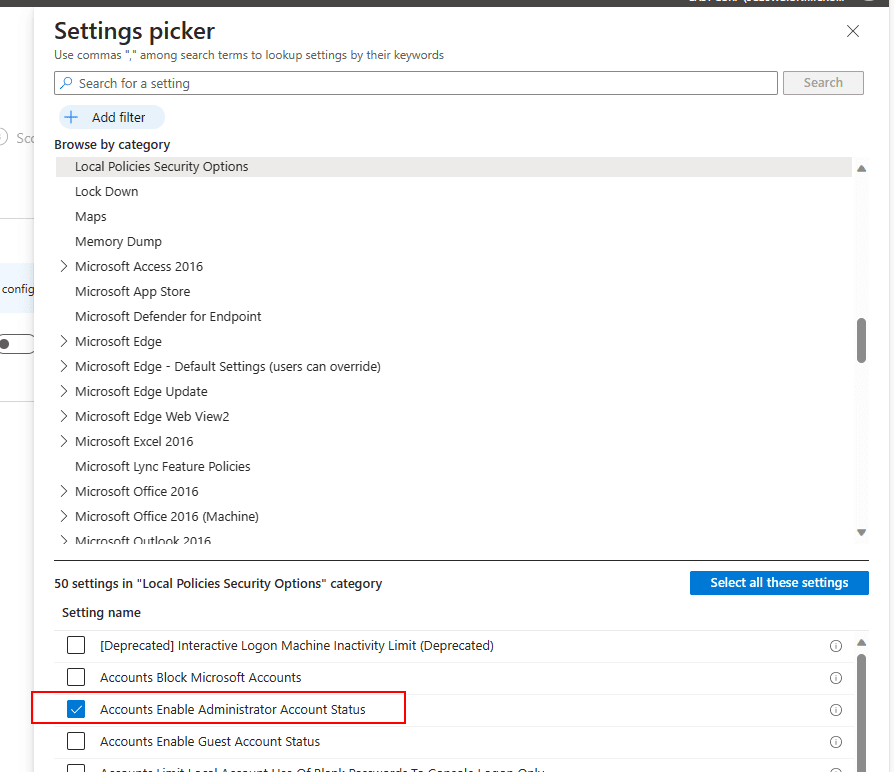
Task: Expand the Microsoft Edge category
Action: (x=63, y=341)
